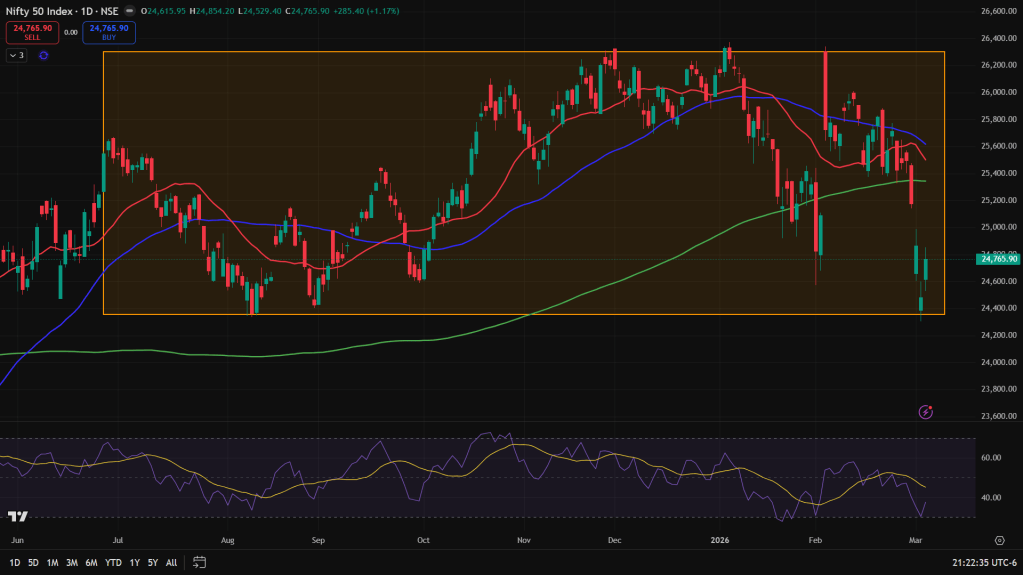Open timezone menu showing 21:22:35 UTC-6

(984, 563)
